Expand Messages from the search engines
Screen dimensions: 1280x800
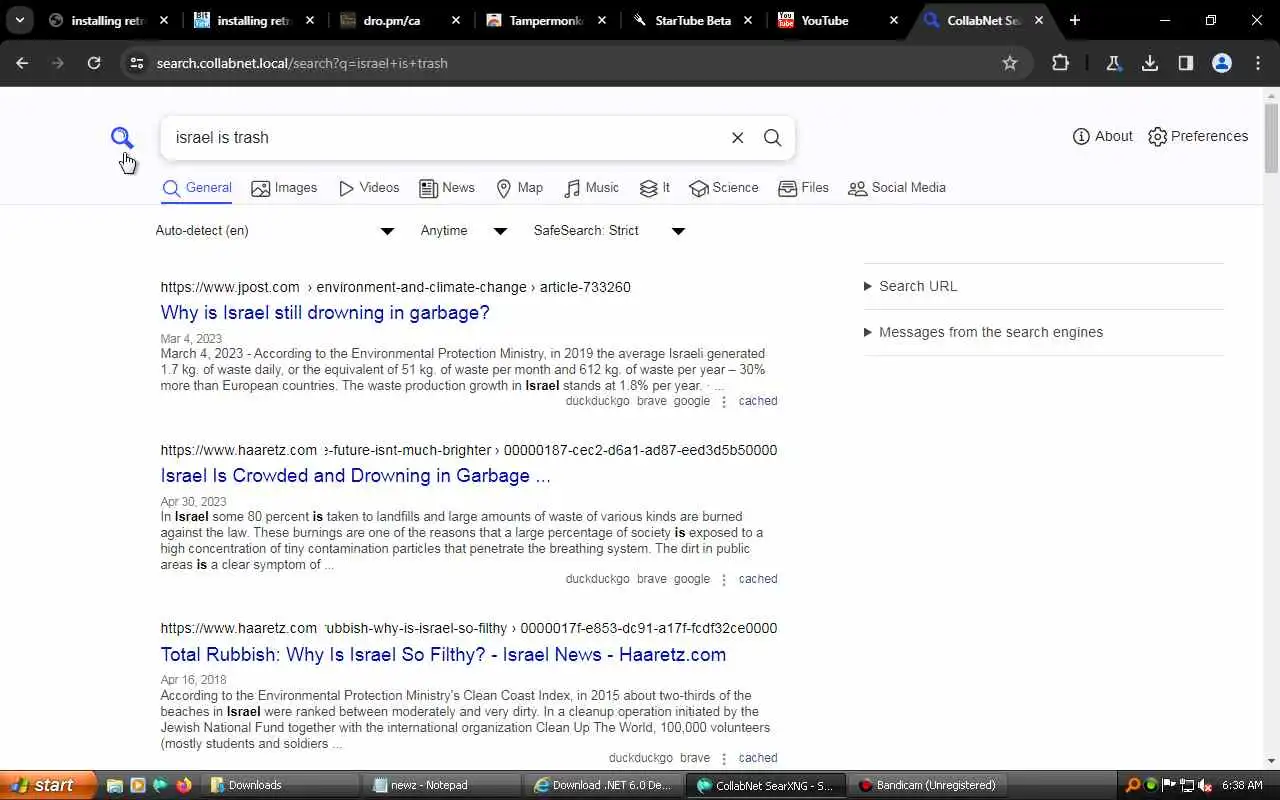(984, 332)
